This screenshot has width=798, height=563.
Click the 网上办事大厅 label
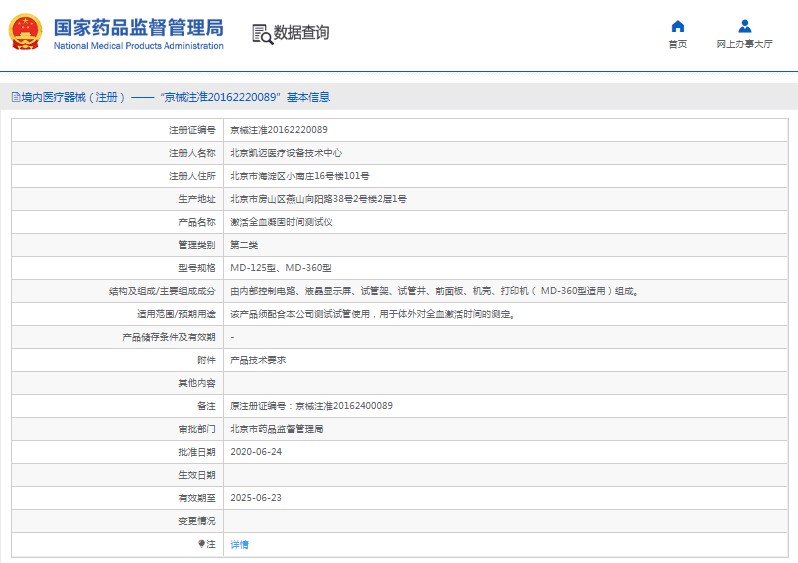(x=744, y=44)
